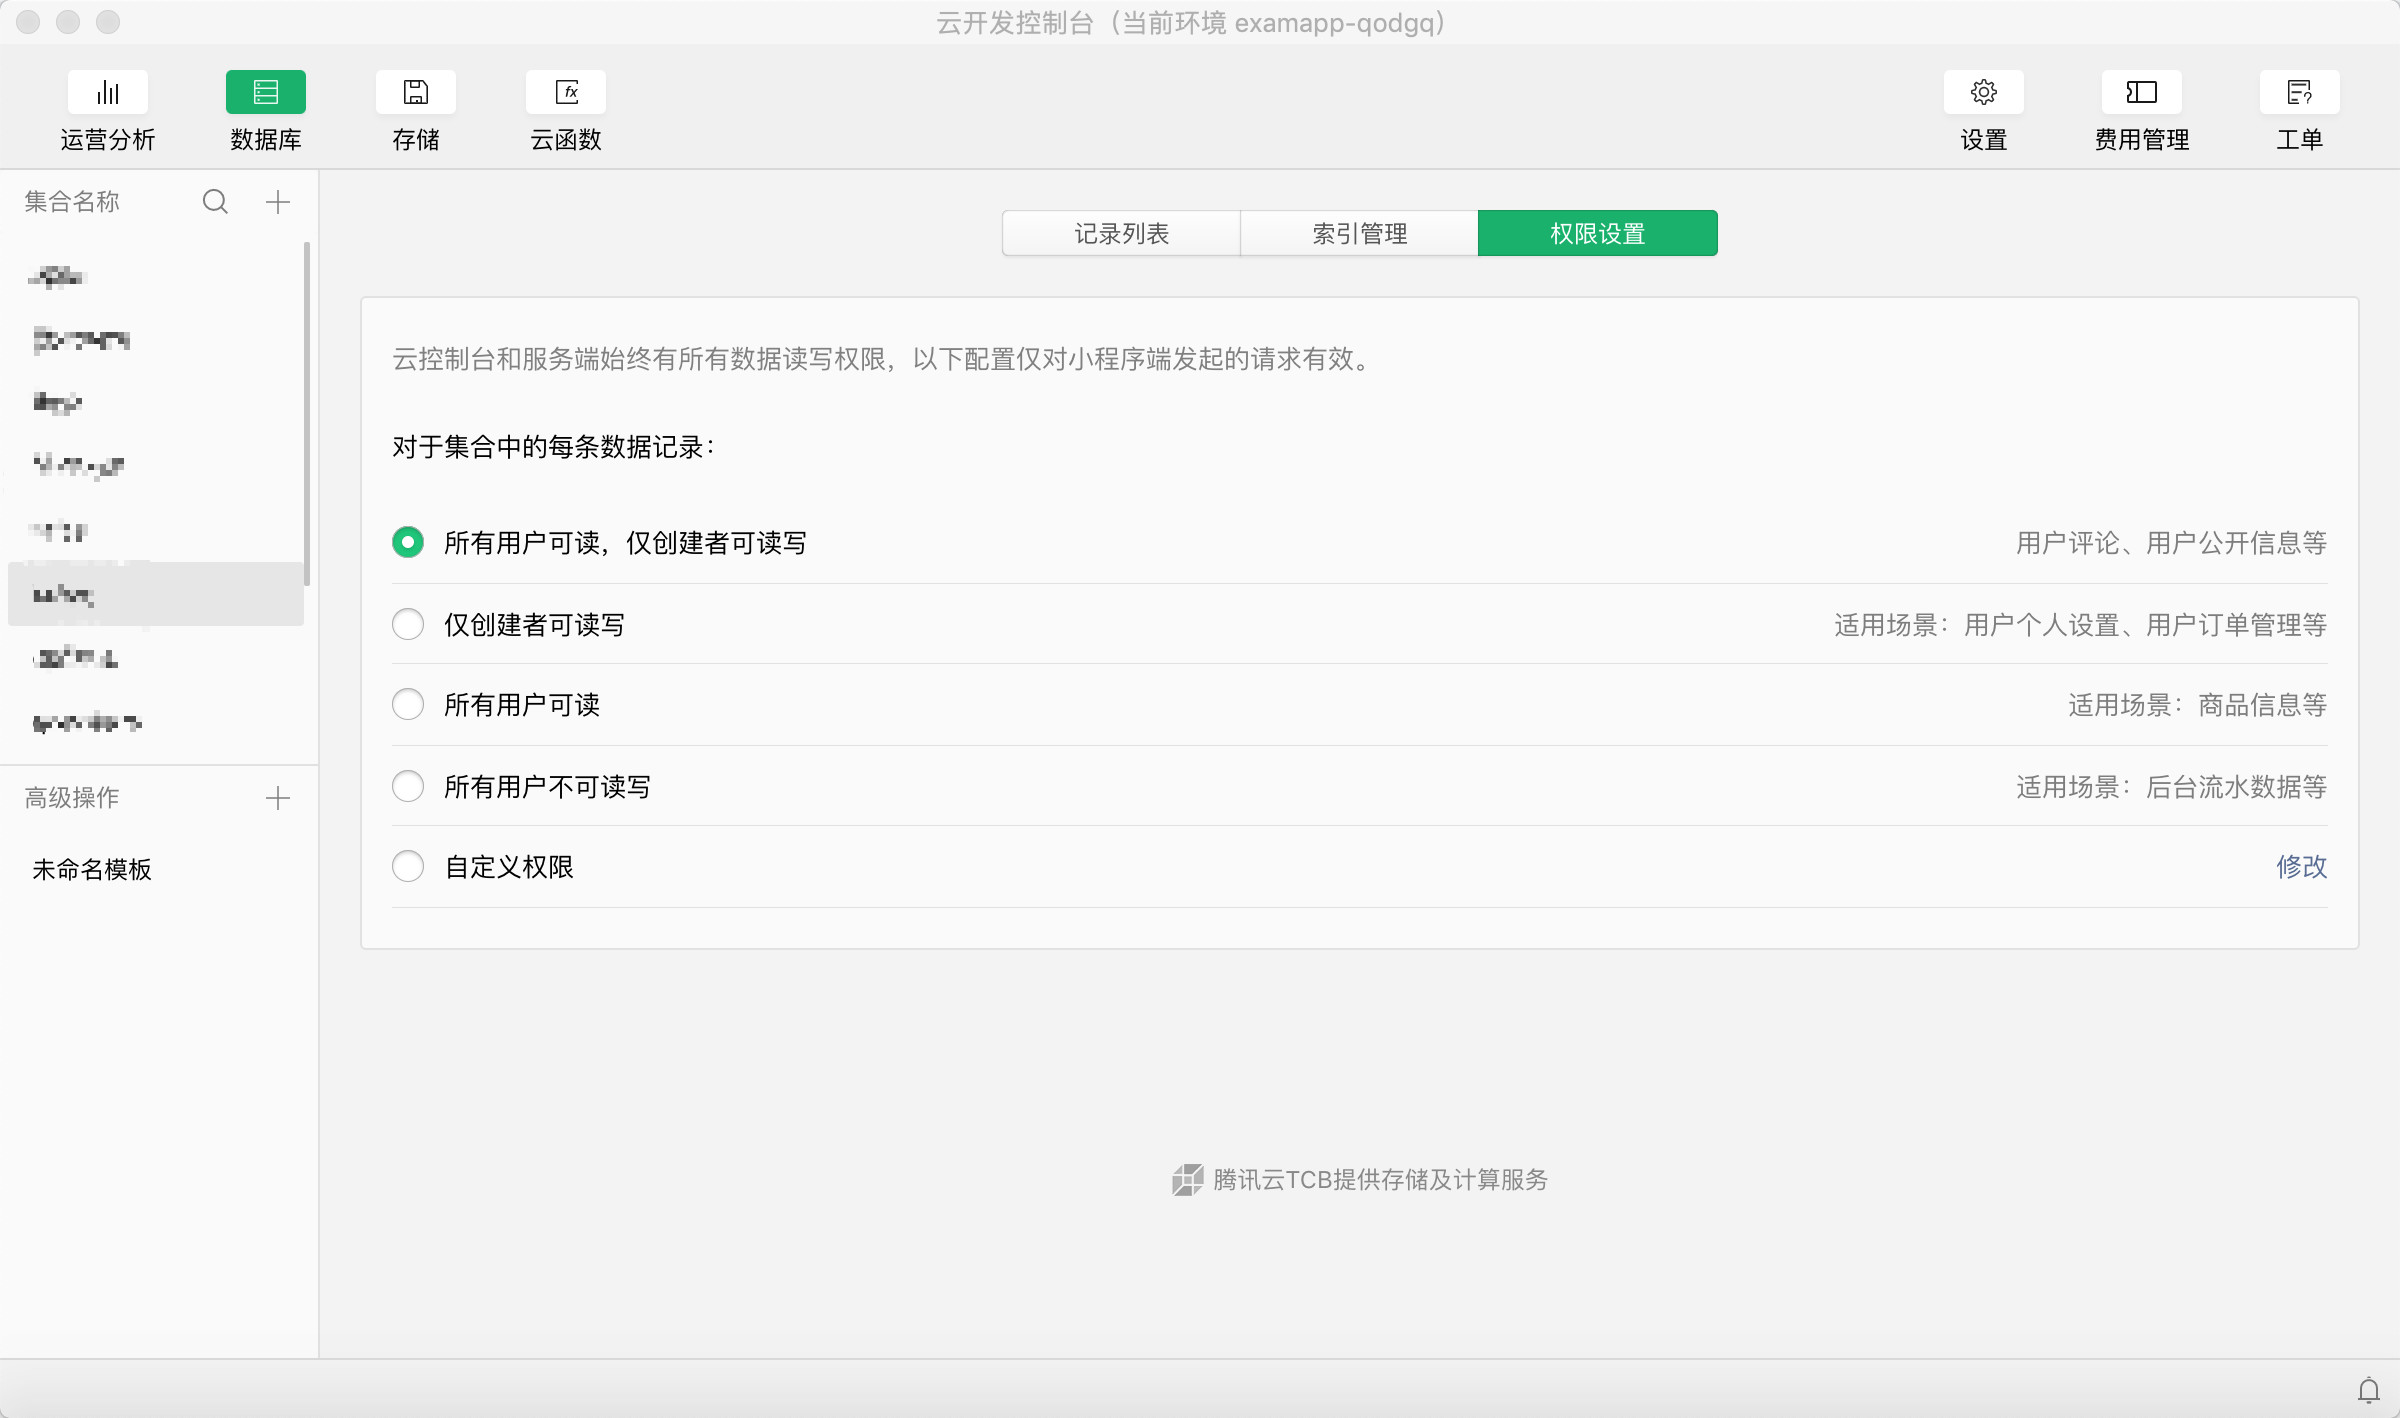The width and height of the screenshot is (2400, 1418).
Task: Select 仅创建者可读写 radio option
Action: 408,625
